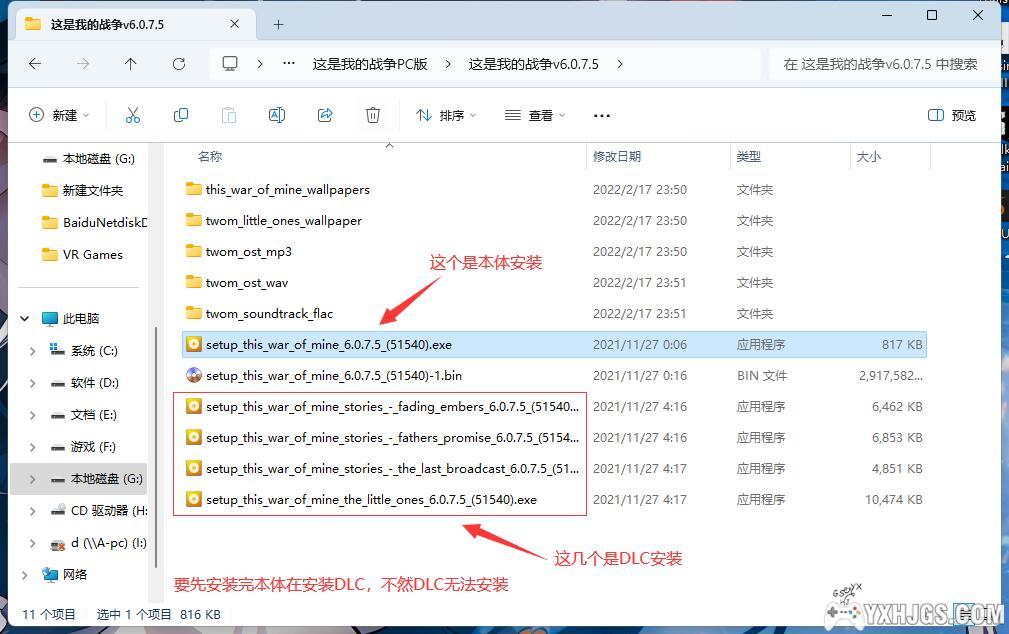Click the Copy icon in toolbar
1009x634 pixels.
pos(181,115)
